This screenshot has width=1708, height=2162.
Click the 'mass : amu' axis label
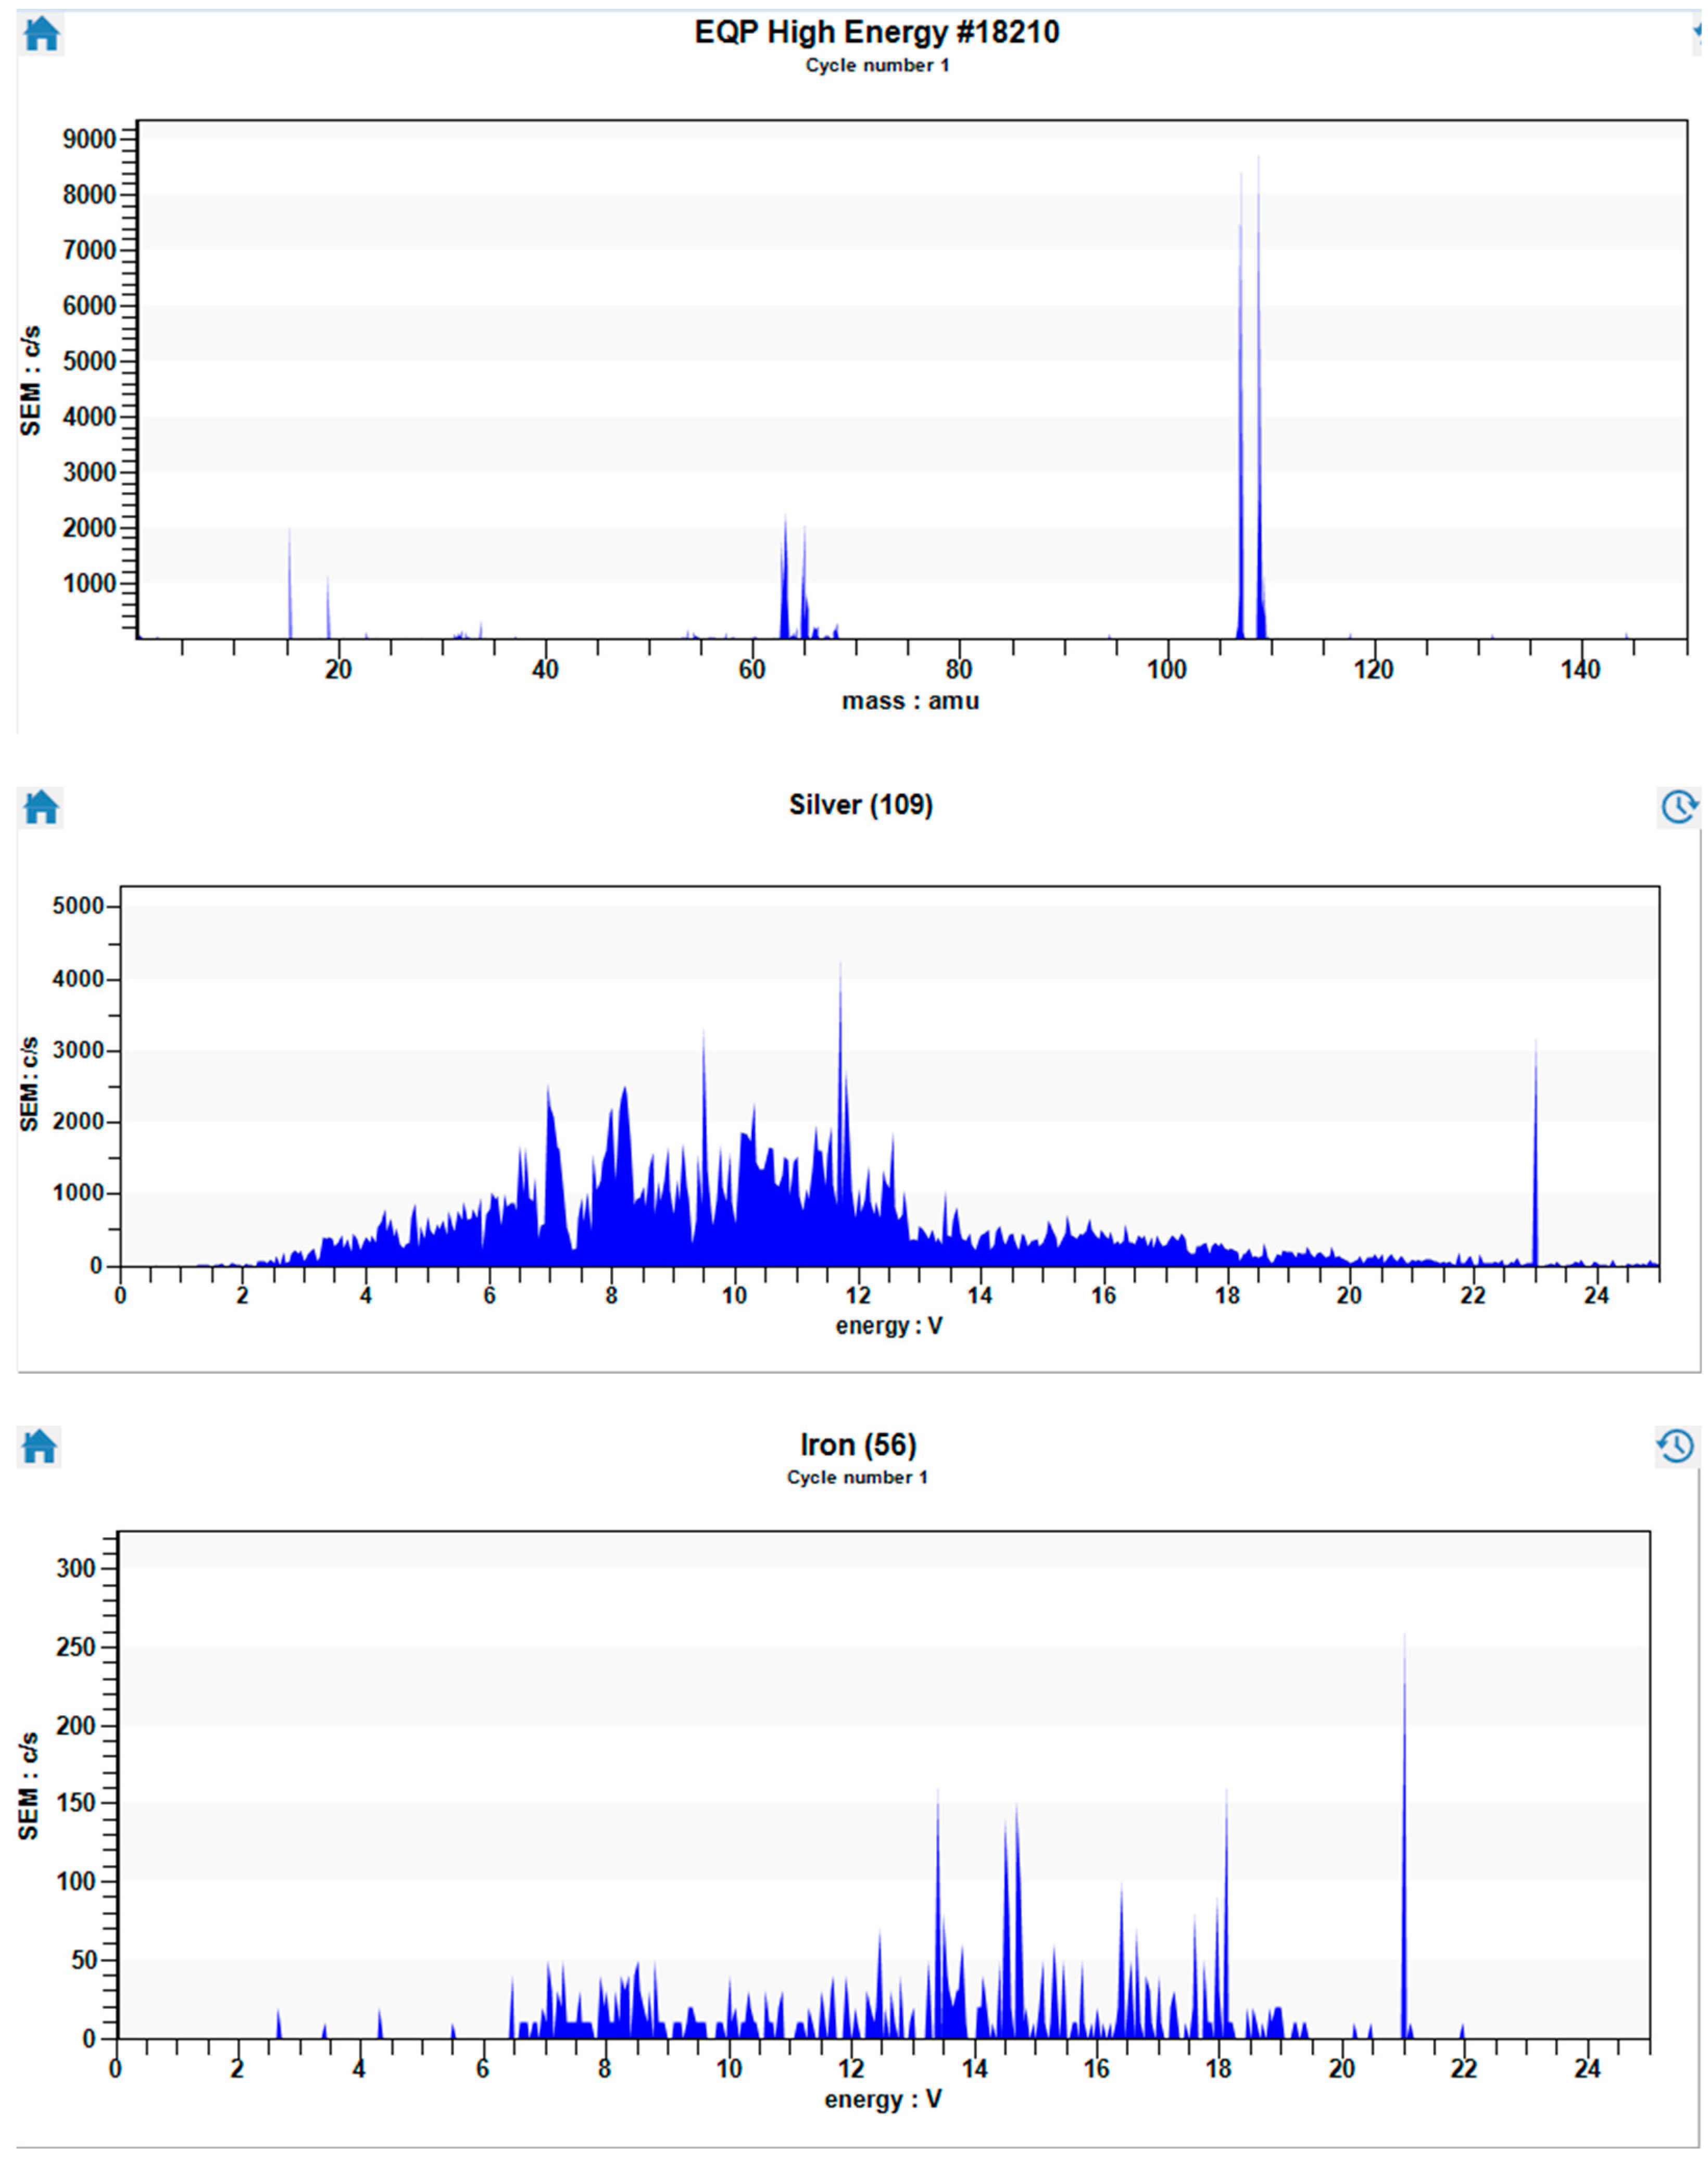(910, 701)
